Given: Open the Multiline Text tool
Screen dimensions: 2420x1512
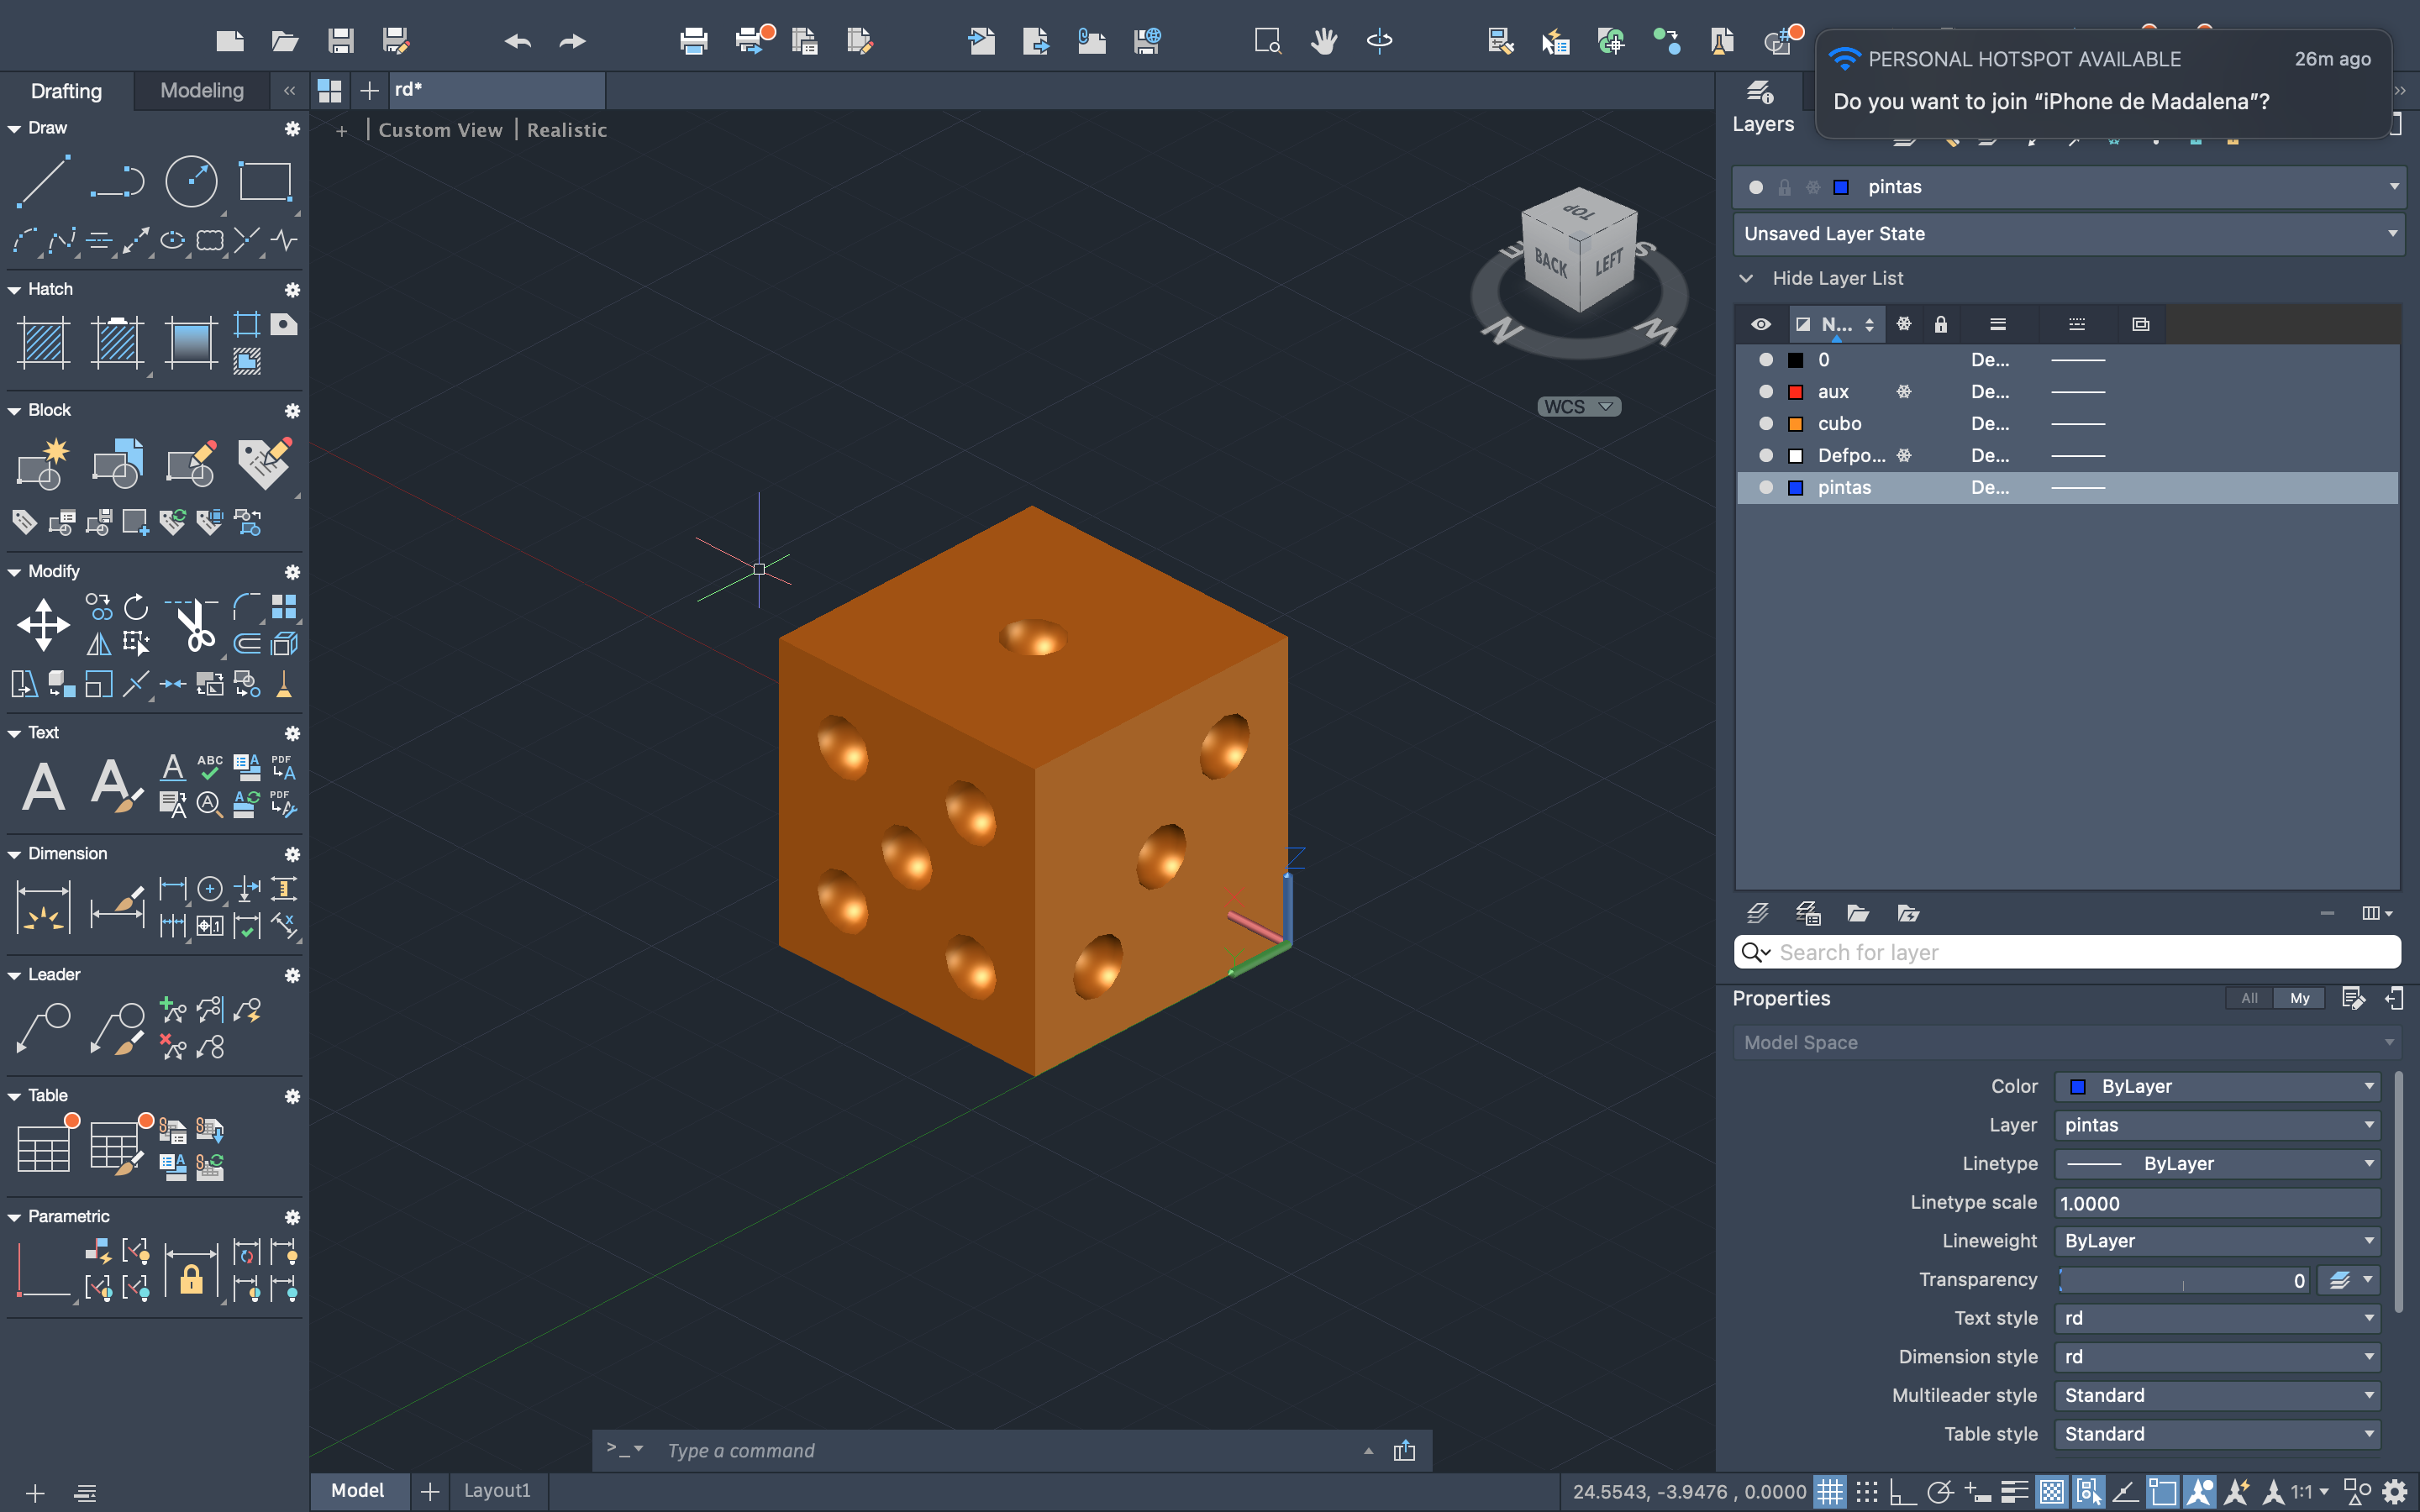Looking at the screenshot, I should click(x=43, y=786).
